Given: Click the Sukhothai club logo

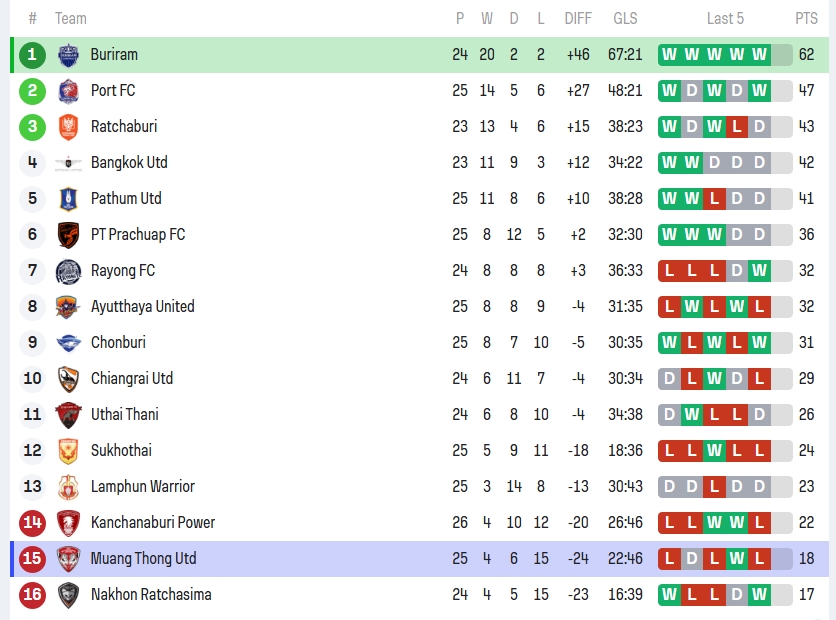Looking at the screenshot, I should (68, 451).
